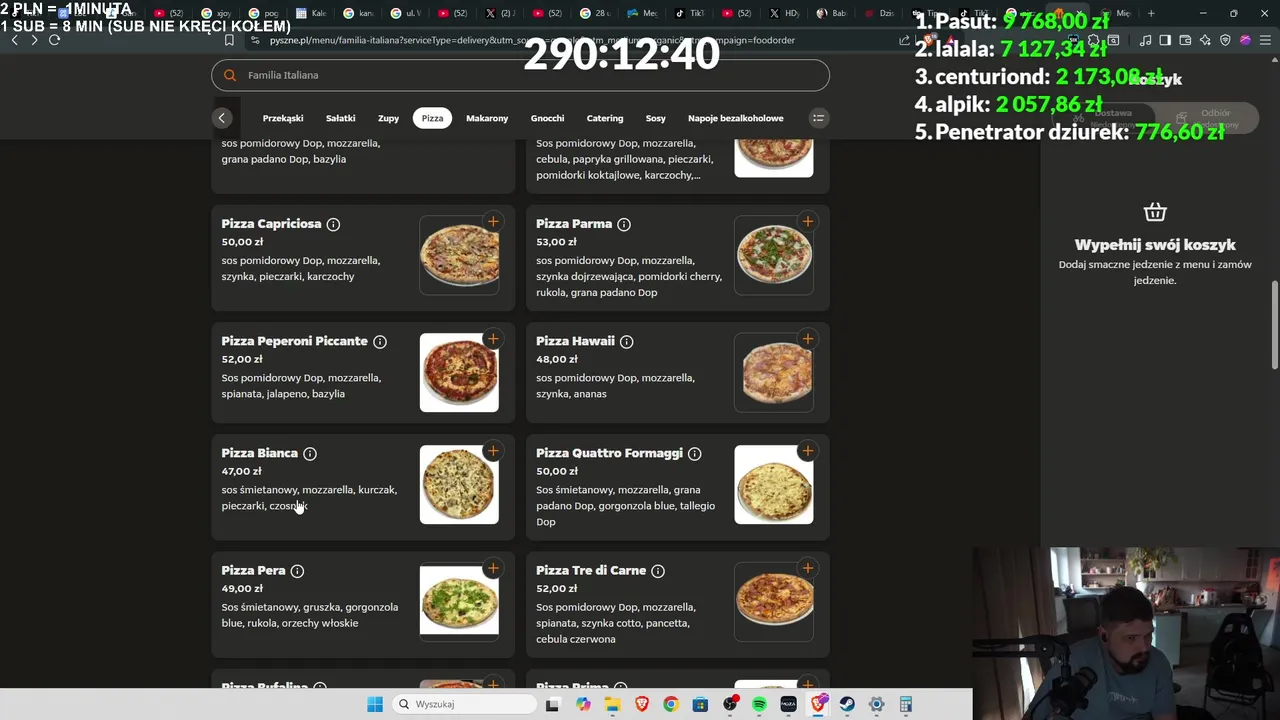
Task: Open the Pizza Hawaii photo
Action: [774, 373]
